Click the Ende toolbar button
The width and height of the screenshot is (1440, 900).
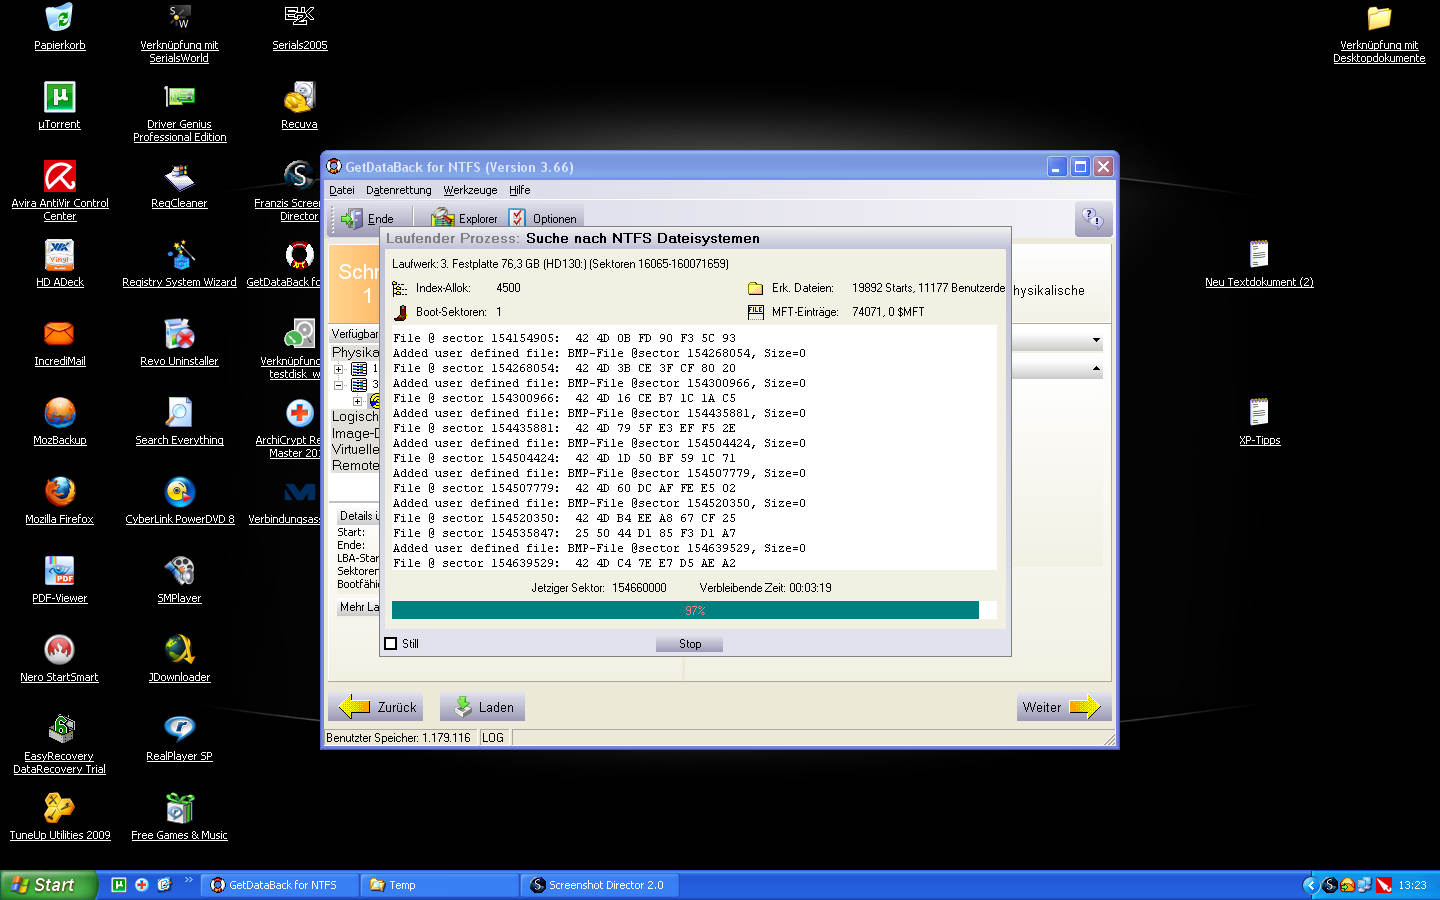367,218
